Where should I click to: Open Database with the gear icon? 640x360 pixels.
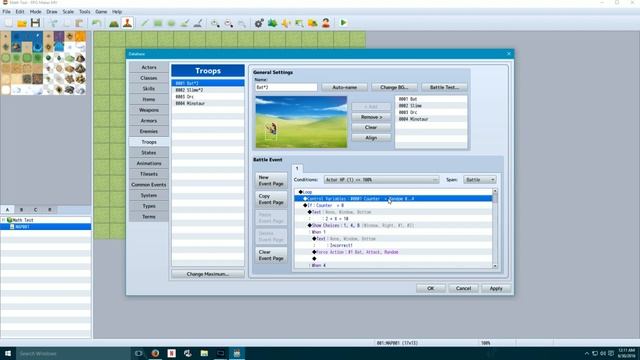259,23
